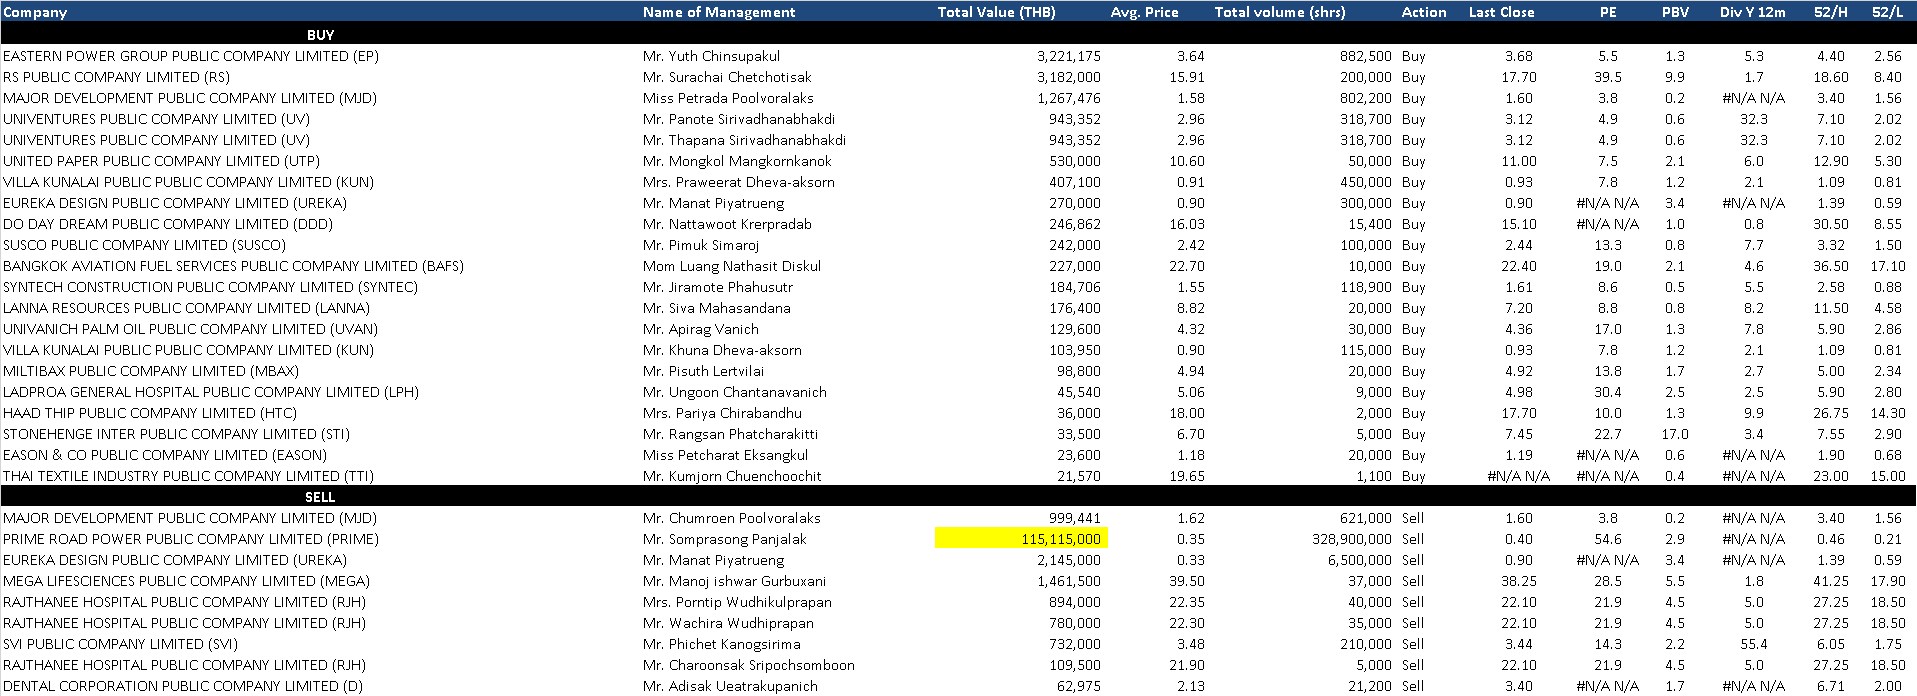
Task: Click Mrs. Praweerat Dheva-aksorn cell
Action: [x=738, y=182]
